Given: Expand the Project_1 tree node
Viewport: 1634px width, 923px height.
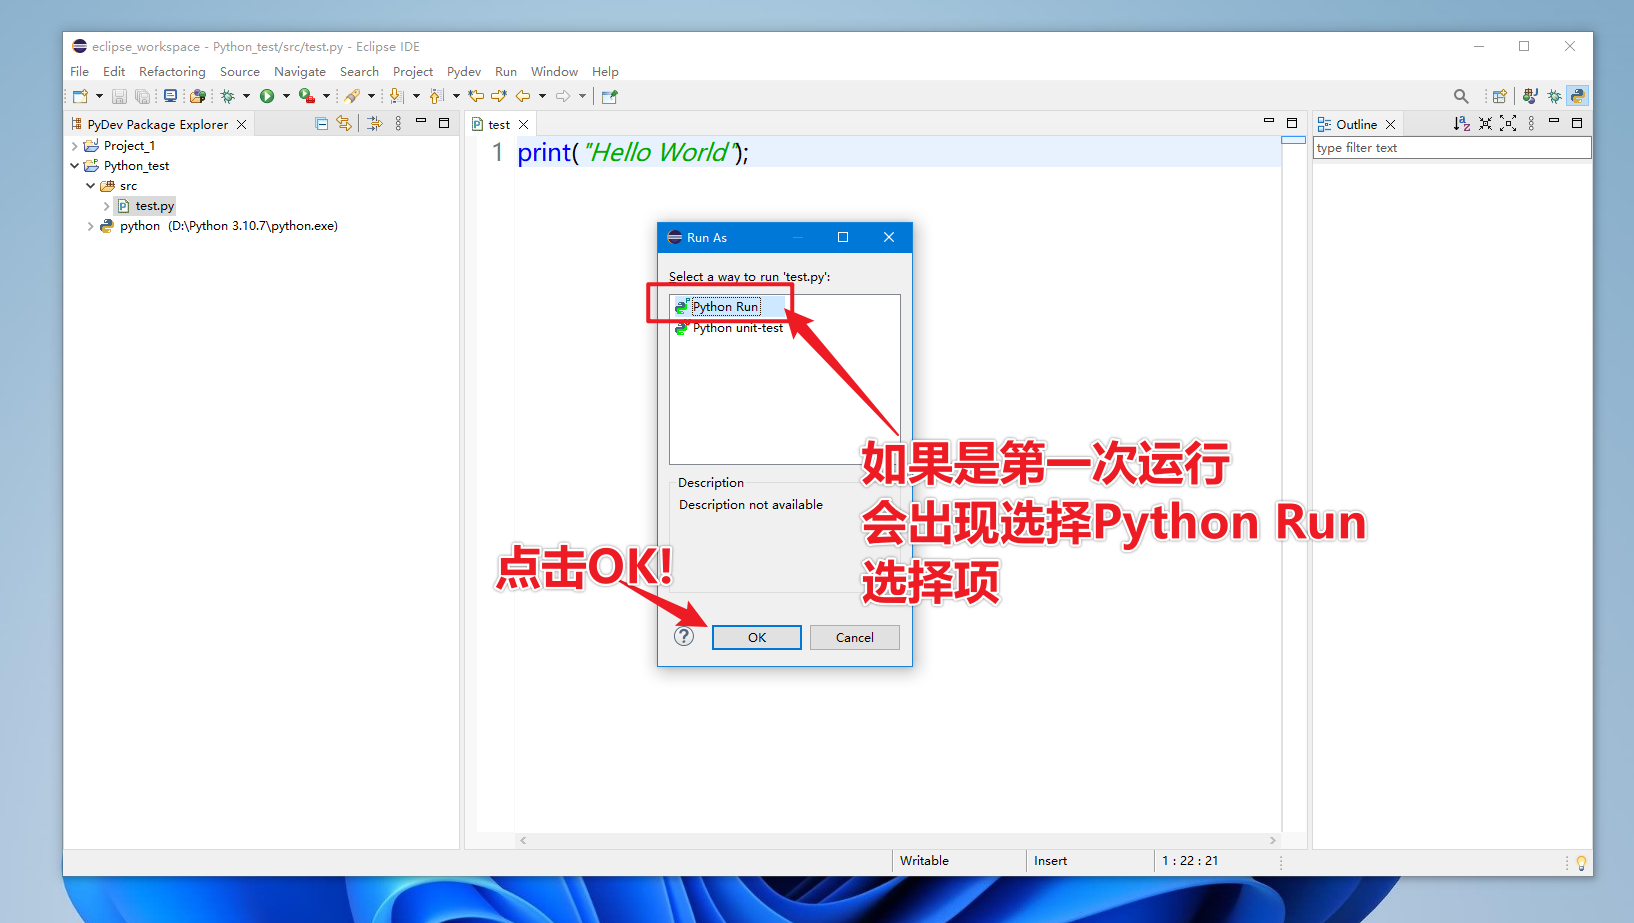Looking at the screenshot, I should pos(75,146).
